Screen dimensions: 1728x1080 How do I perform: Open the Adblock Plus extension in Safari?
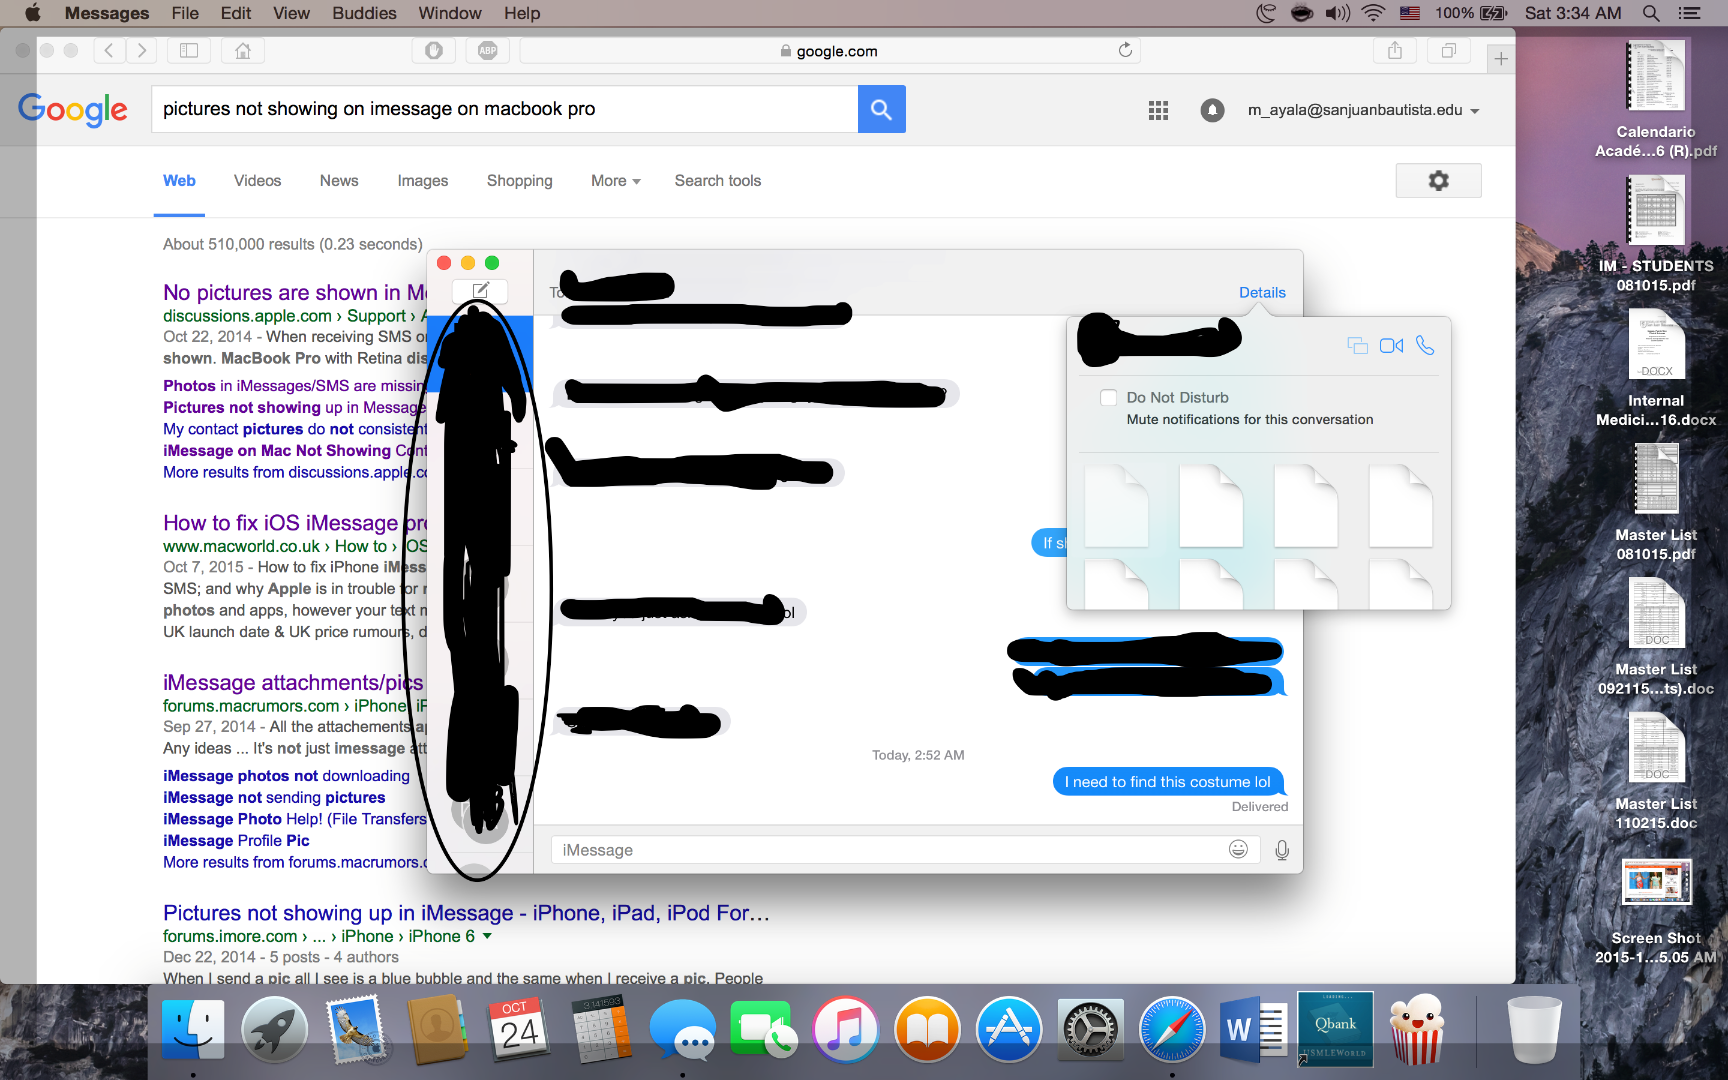[488, 50]
